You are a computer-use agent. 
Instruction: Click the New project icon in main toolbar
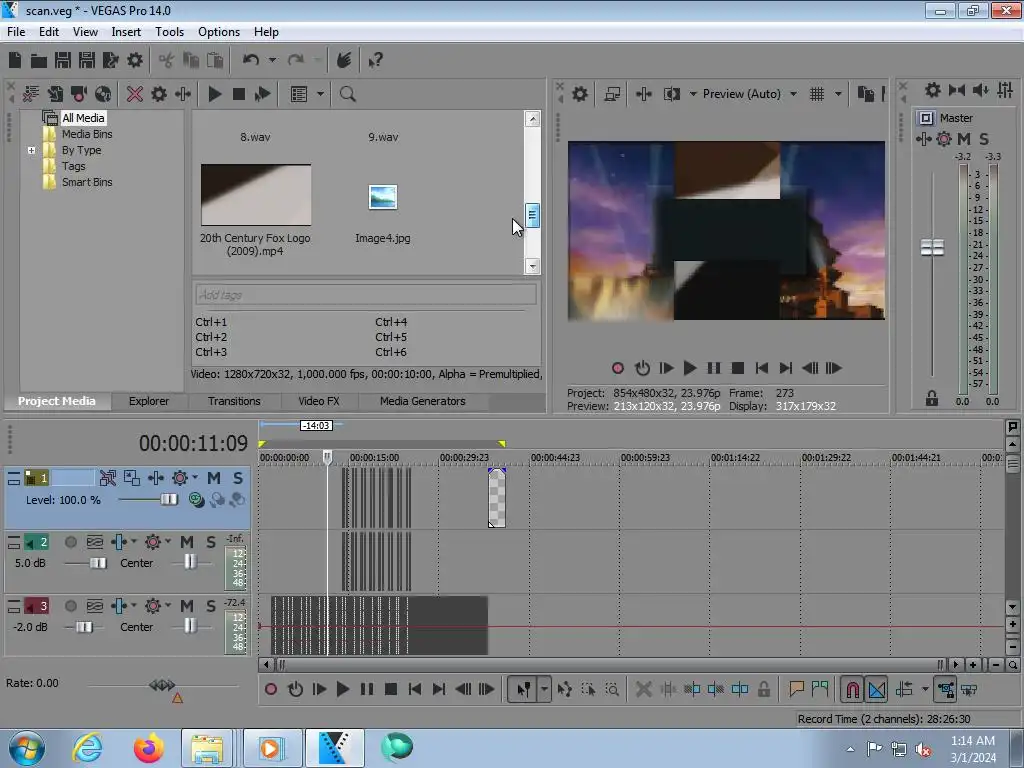[x=15, y=61]
